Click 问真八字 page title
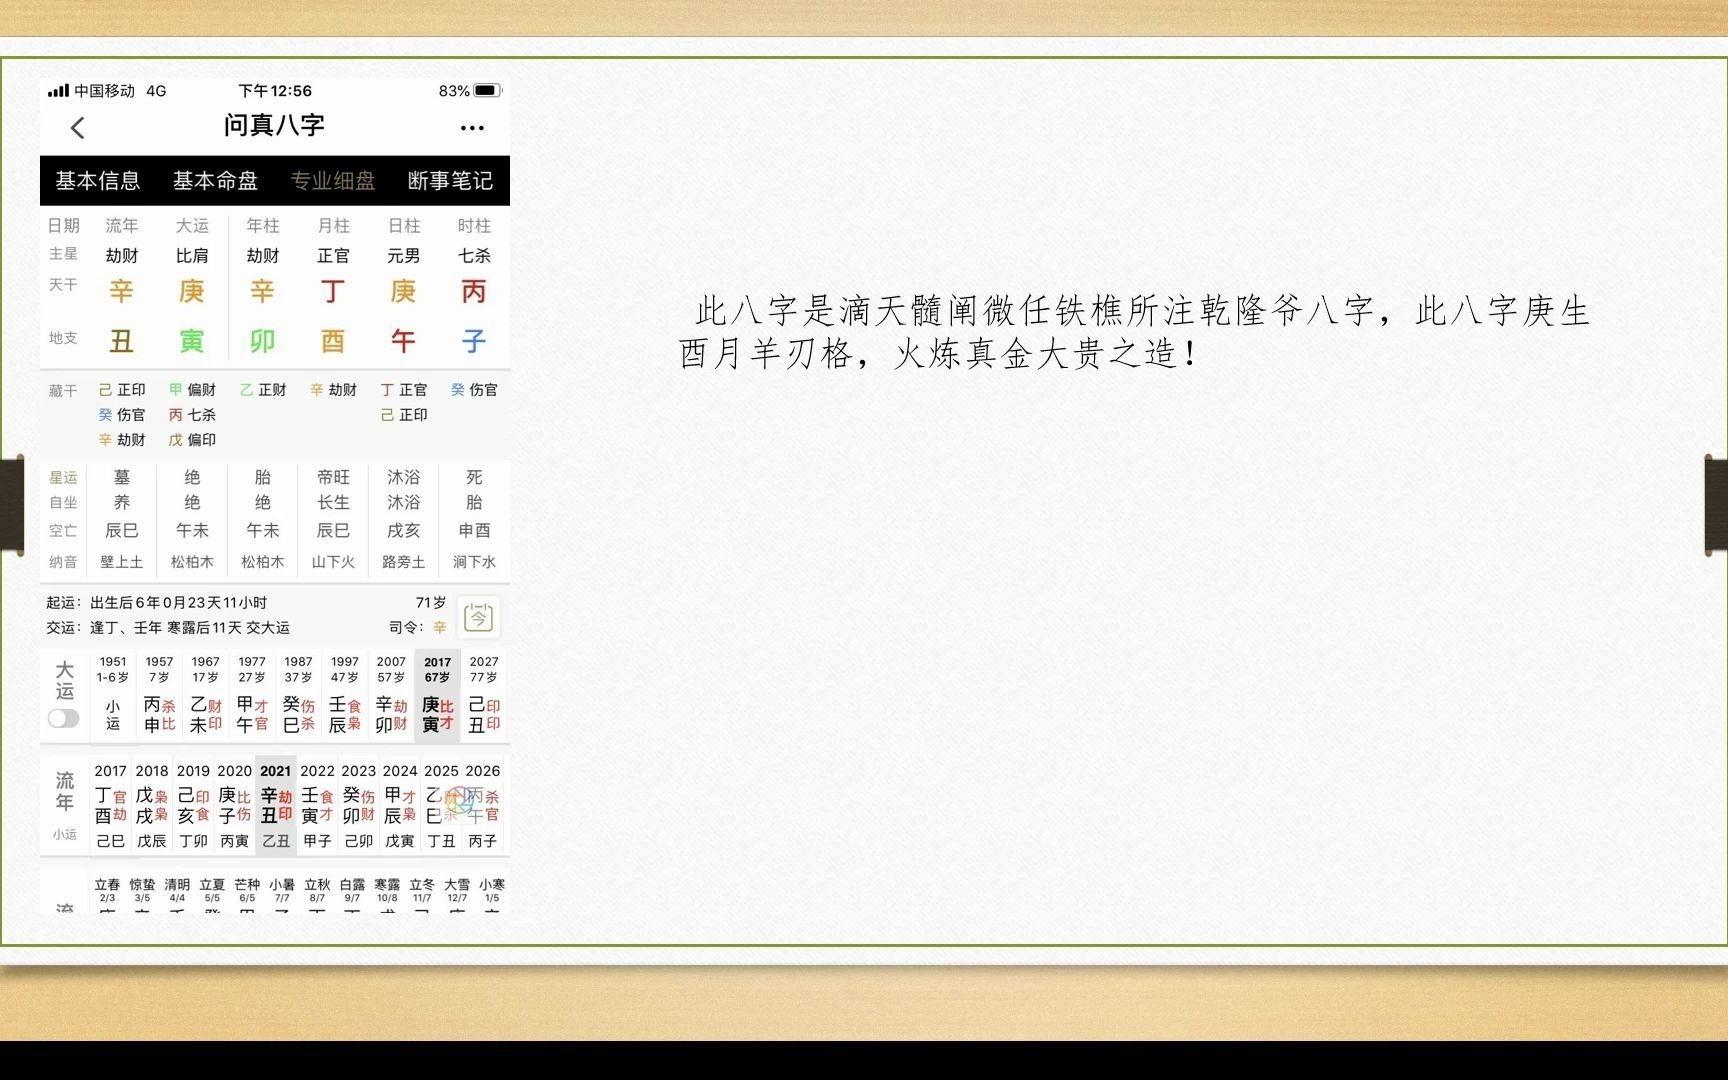 click(x=274, y=126)
